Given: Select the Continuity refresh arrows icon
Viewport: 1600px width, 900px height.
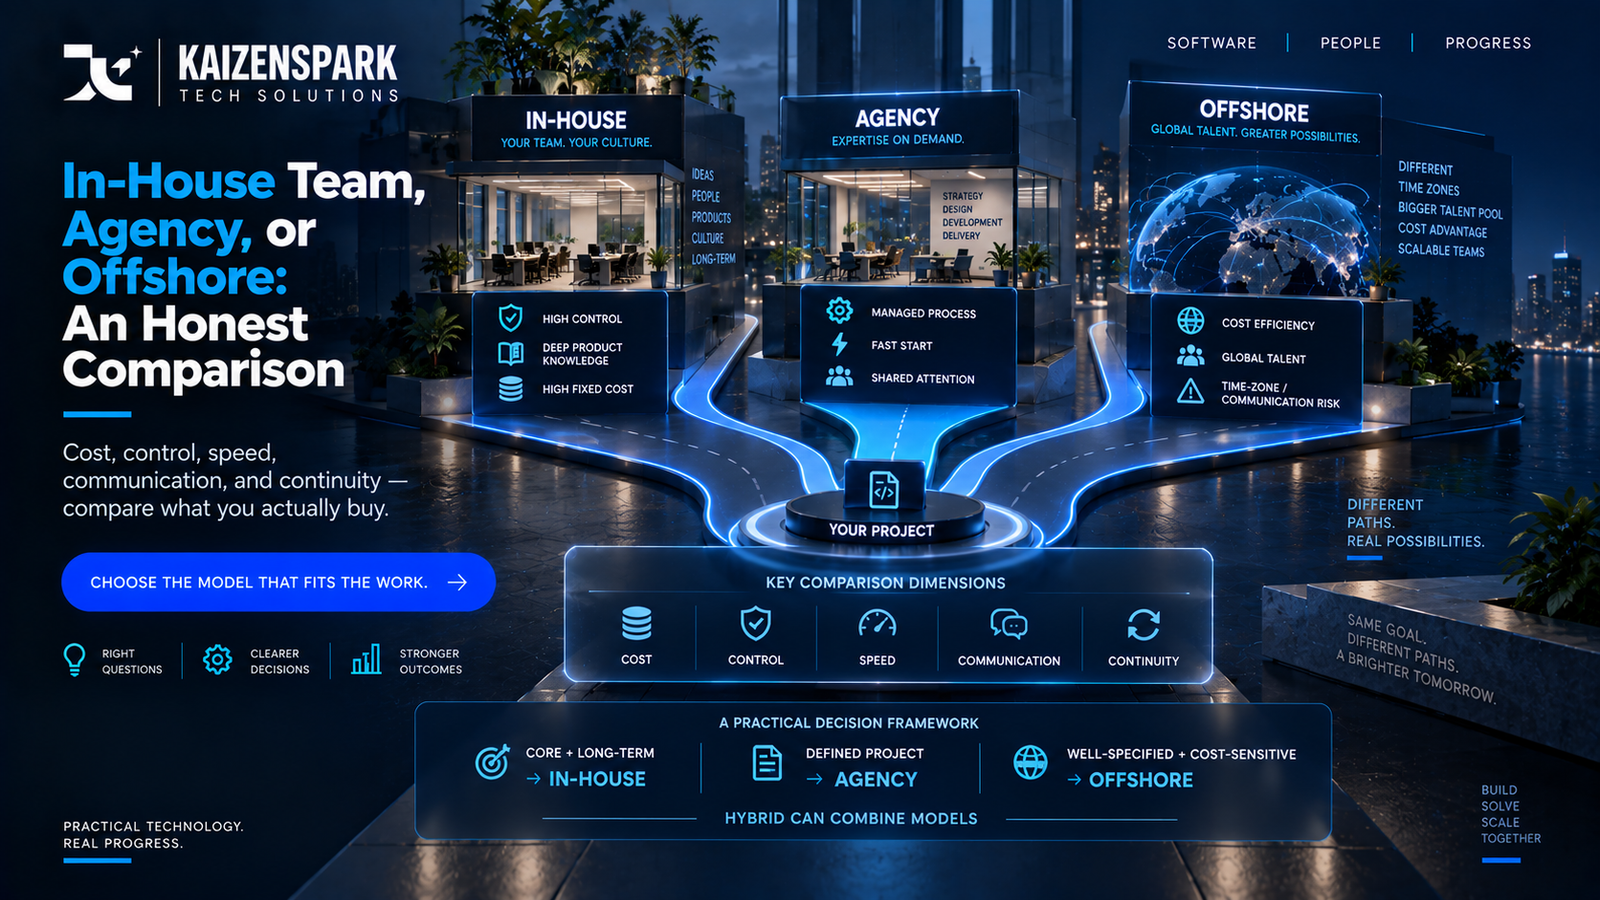Looking at the screenshot, I should coord(1143,624).
